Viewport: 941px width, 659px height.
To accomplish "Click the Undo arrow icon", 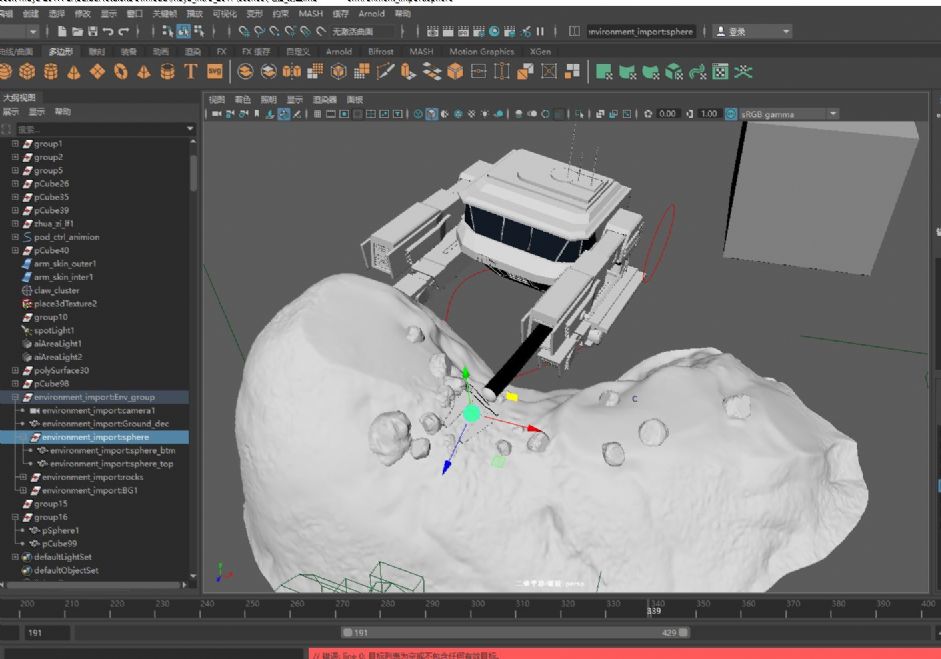I will (108, 31).
